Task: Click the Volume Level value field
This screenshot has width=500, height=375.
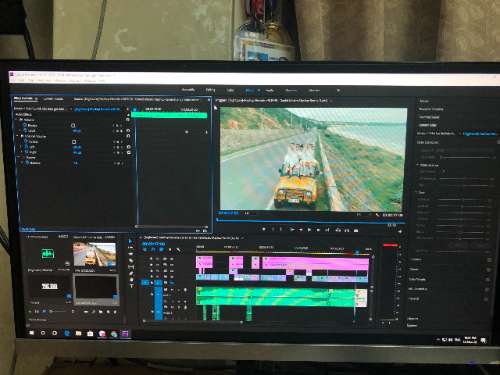Action: pyautogui.click(x=77, y=131)
